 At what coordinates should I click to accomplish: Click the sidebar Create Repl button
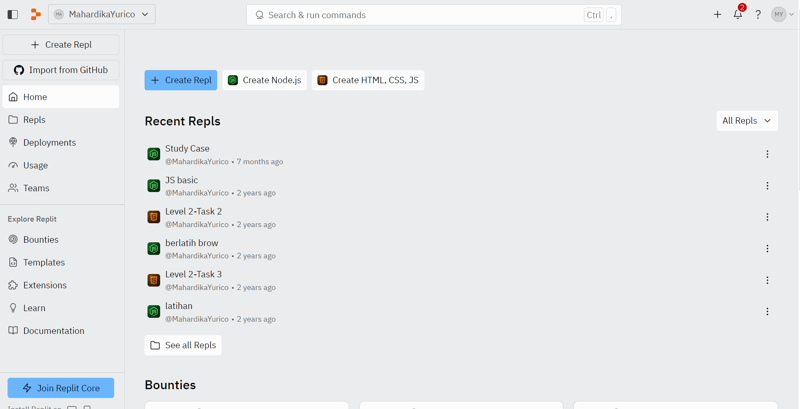coord(61,44)
